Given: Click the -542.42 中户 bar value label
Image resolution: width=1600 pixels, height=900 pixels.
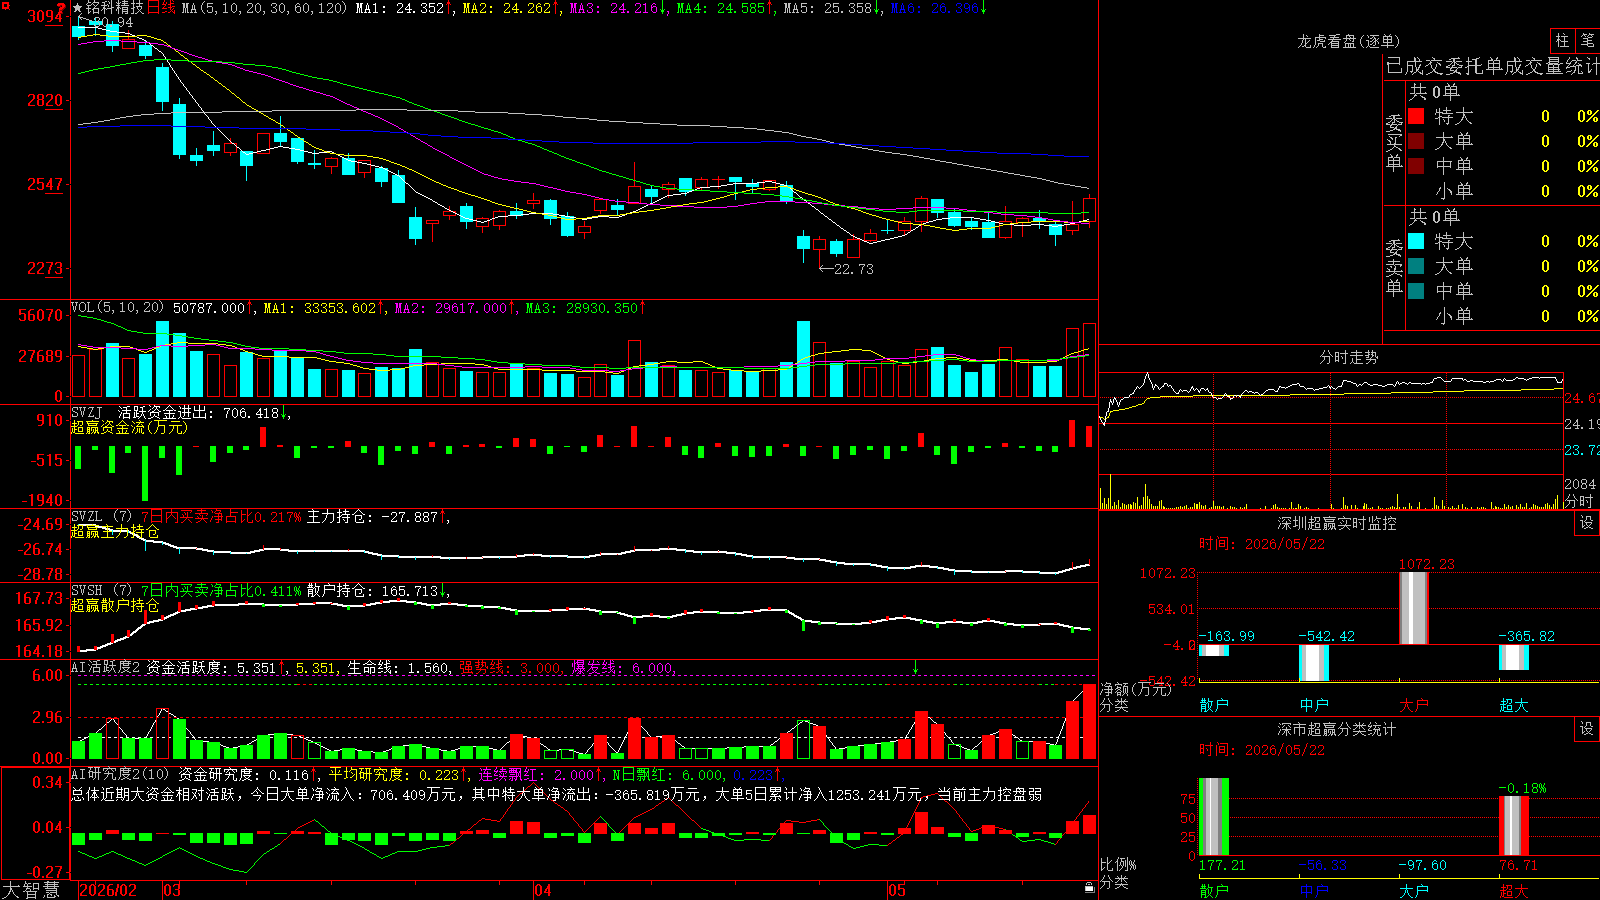Looking at the screenshot, I should (1327, 637).
